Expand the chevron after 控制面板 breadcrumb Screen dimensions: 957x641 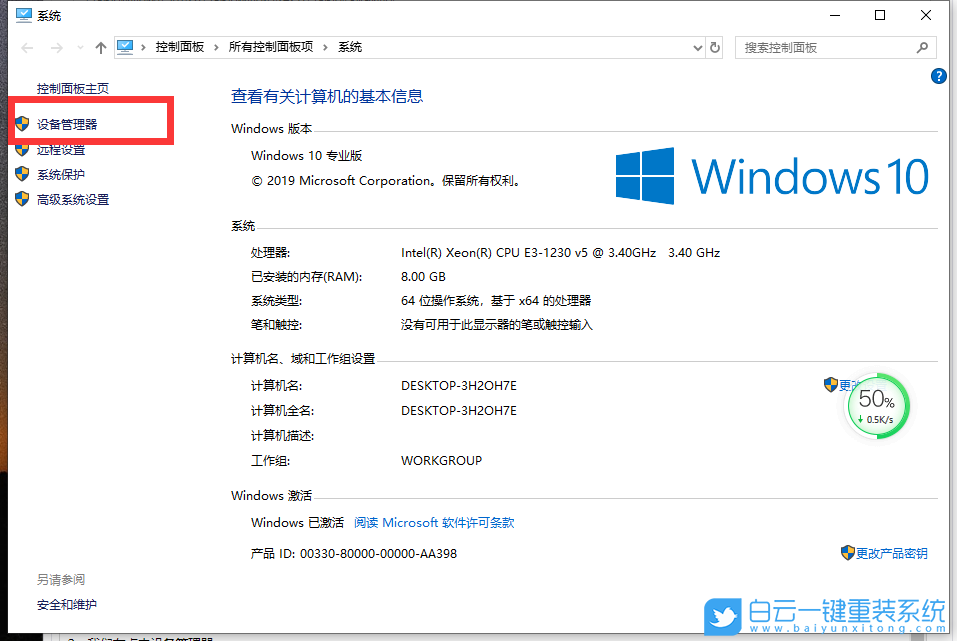214,46
